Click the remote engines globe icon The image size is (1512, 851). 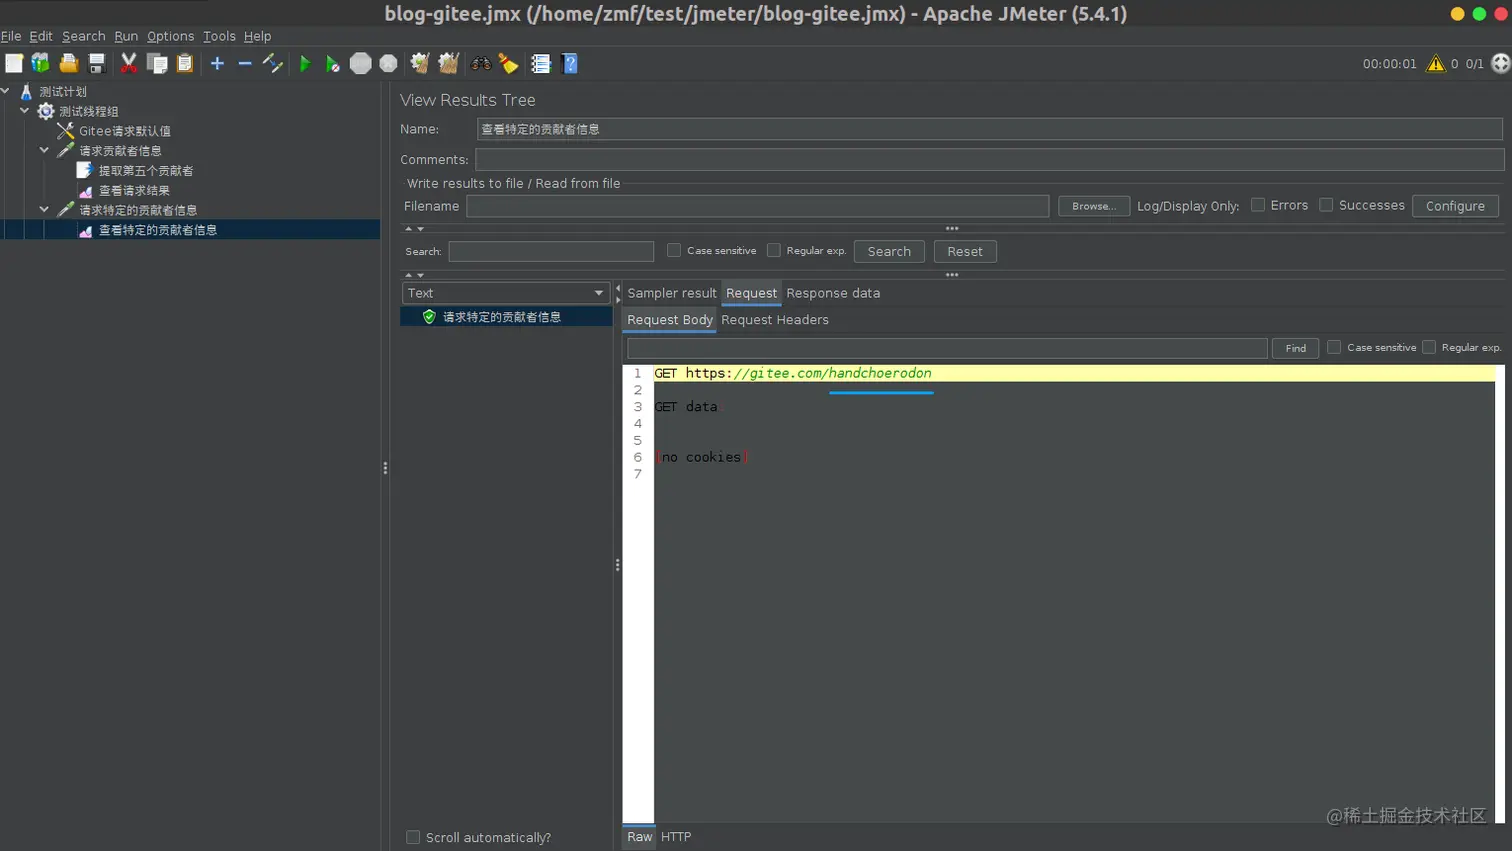point(1501,64)
